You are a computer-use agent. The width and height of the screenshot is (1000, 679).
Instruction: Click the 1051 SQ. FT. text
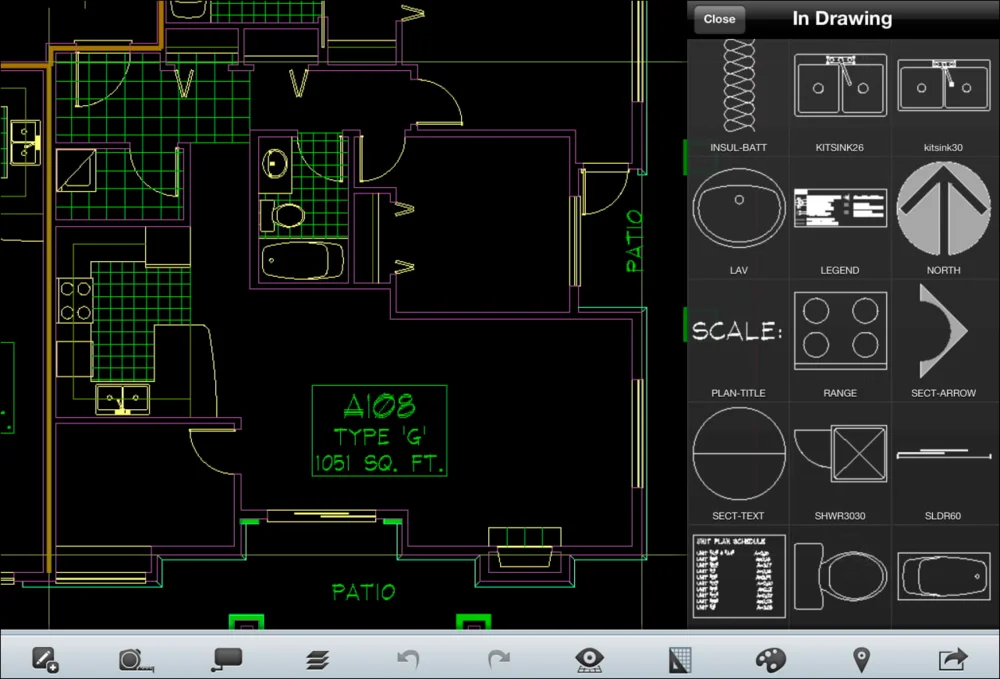pyautogui.click(x=379, y=463)
